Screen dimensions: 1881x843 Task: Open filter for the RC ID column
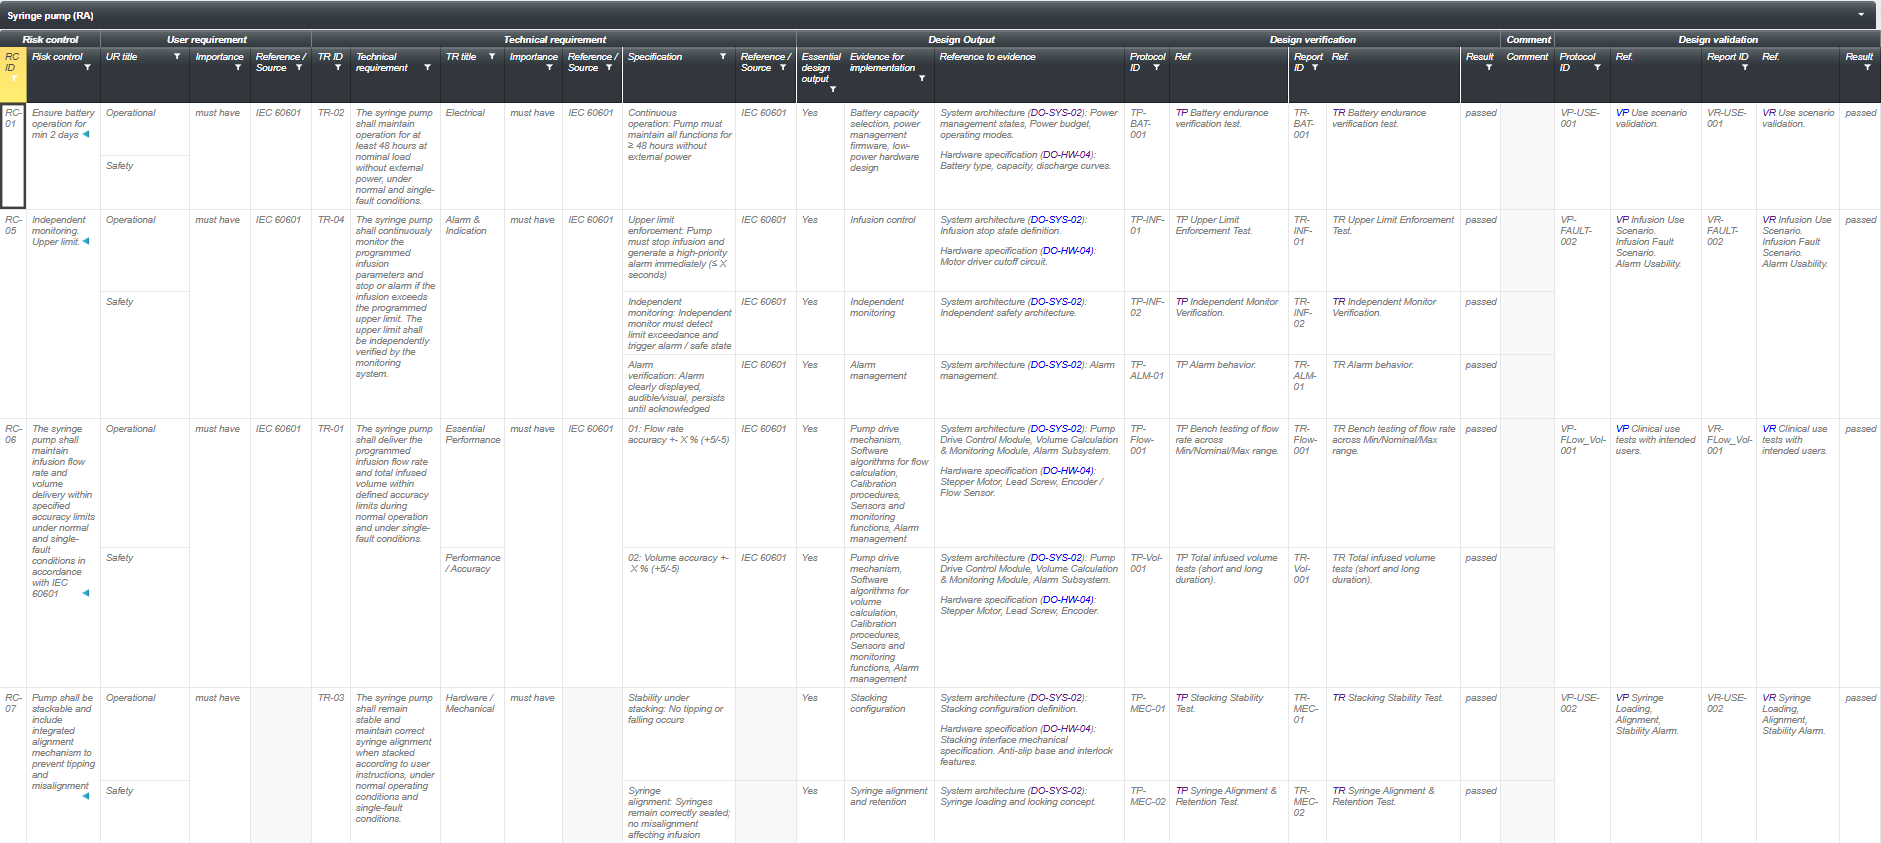tap(13, 79)
